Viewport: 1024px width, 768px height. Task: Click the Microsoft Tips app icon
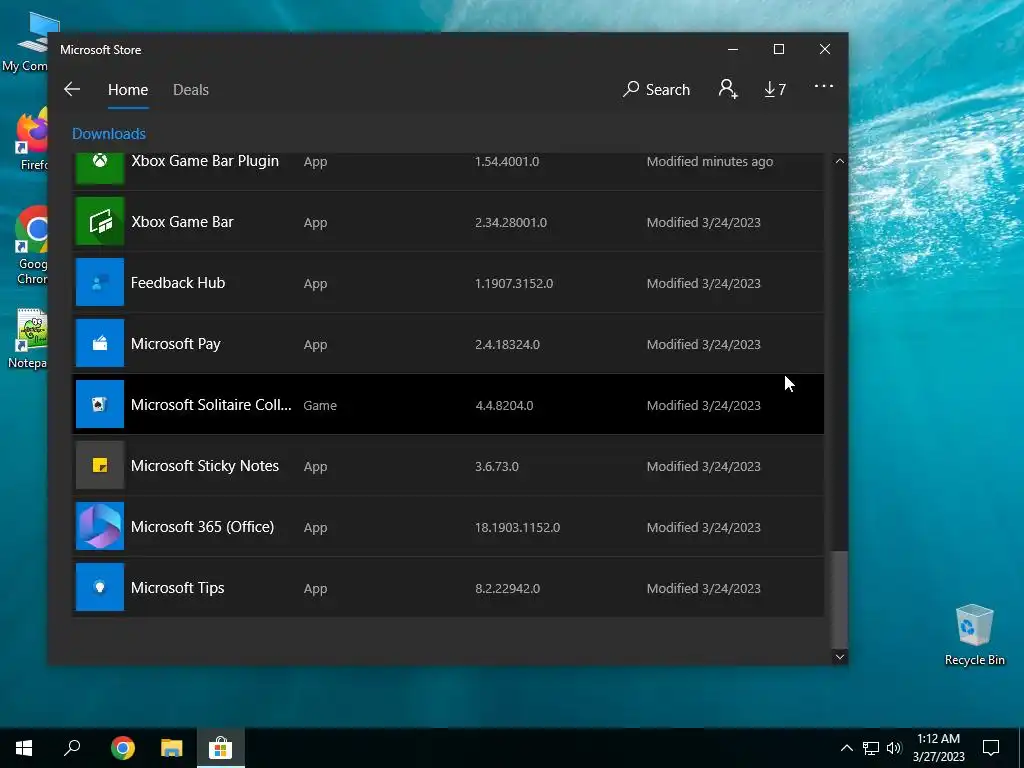point(100,587)
